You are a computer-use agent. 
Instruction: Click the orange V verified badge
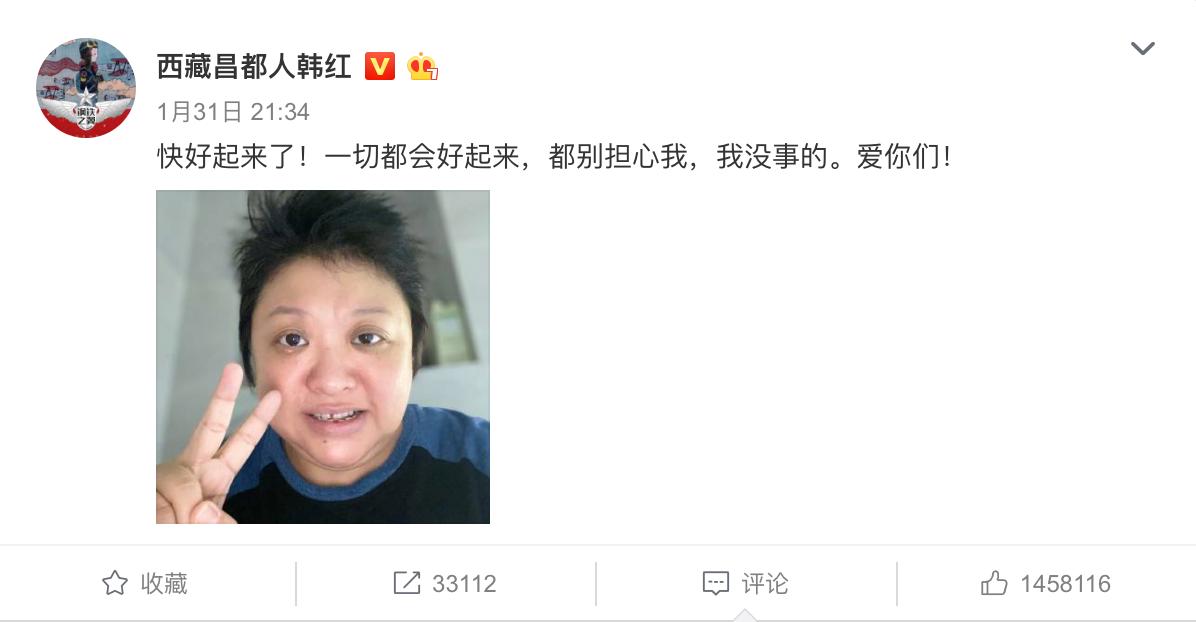[x=380, y=66]
